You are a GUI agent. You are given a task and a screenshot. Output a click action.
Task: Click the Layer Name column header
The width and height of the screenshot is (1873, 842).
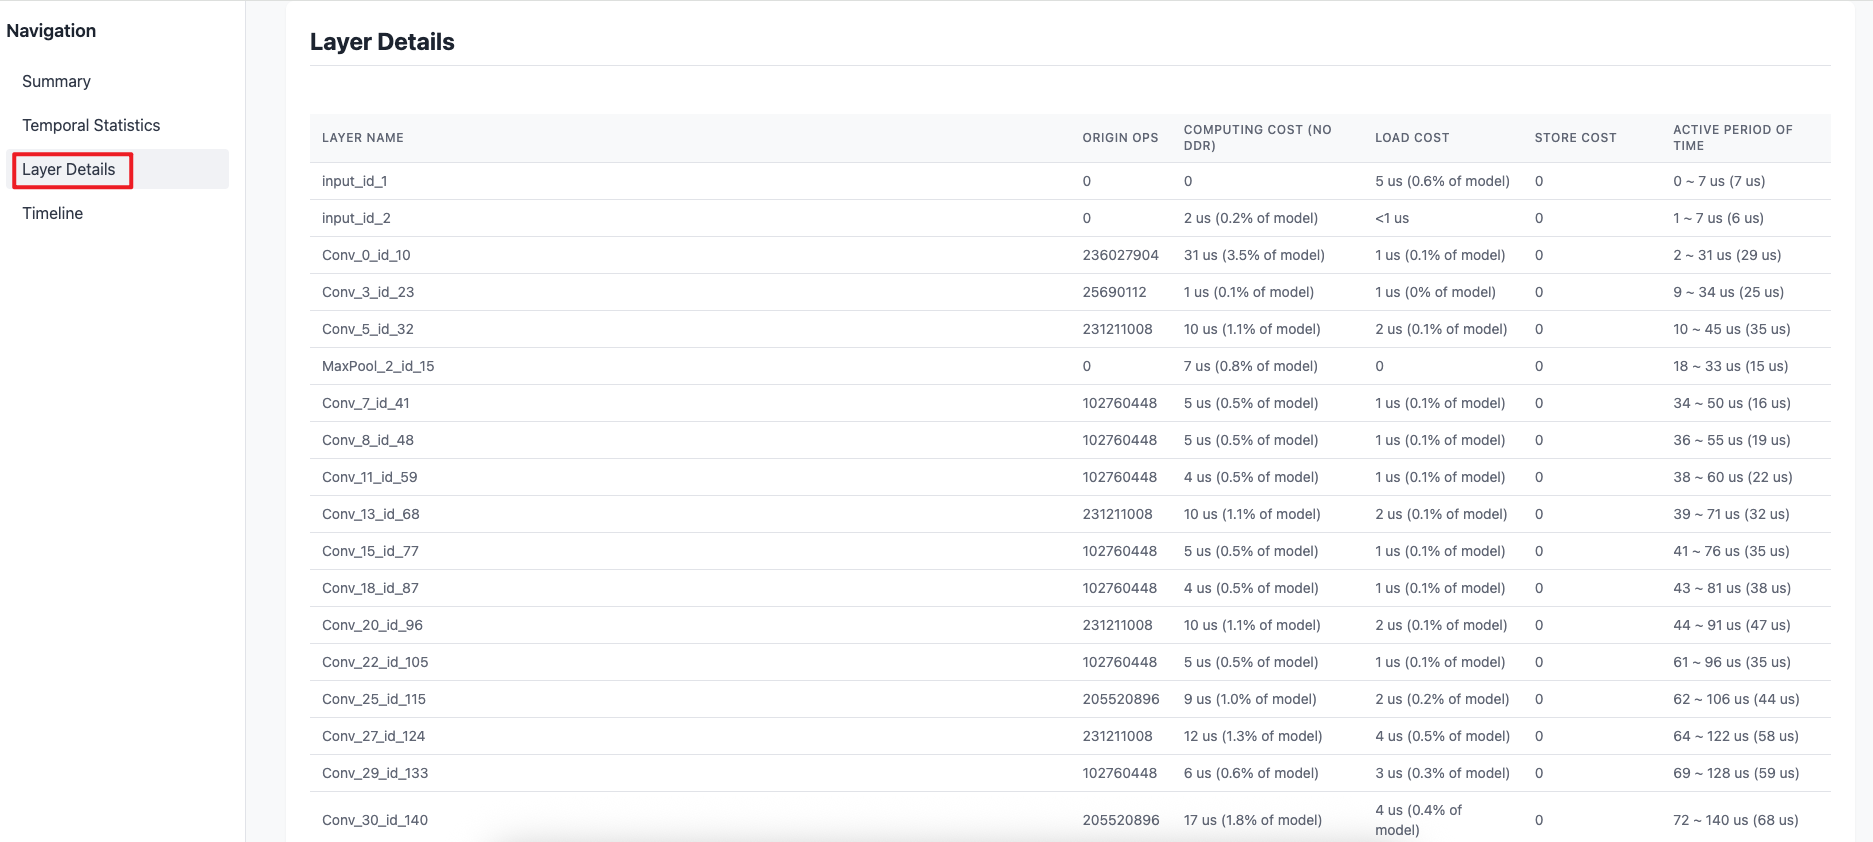click(x=363, y=138)
